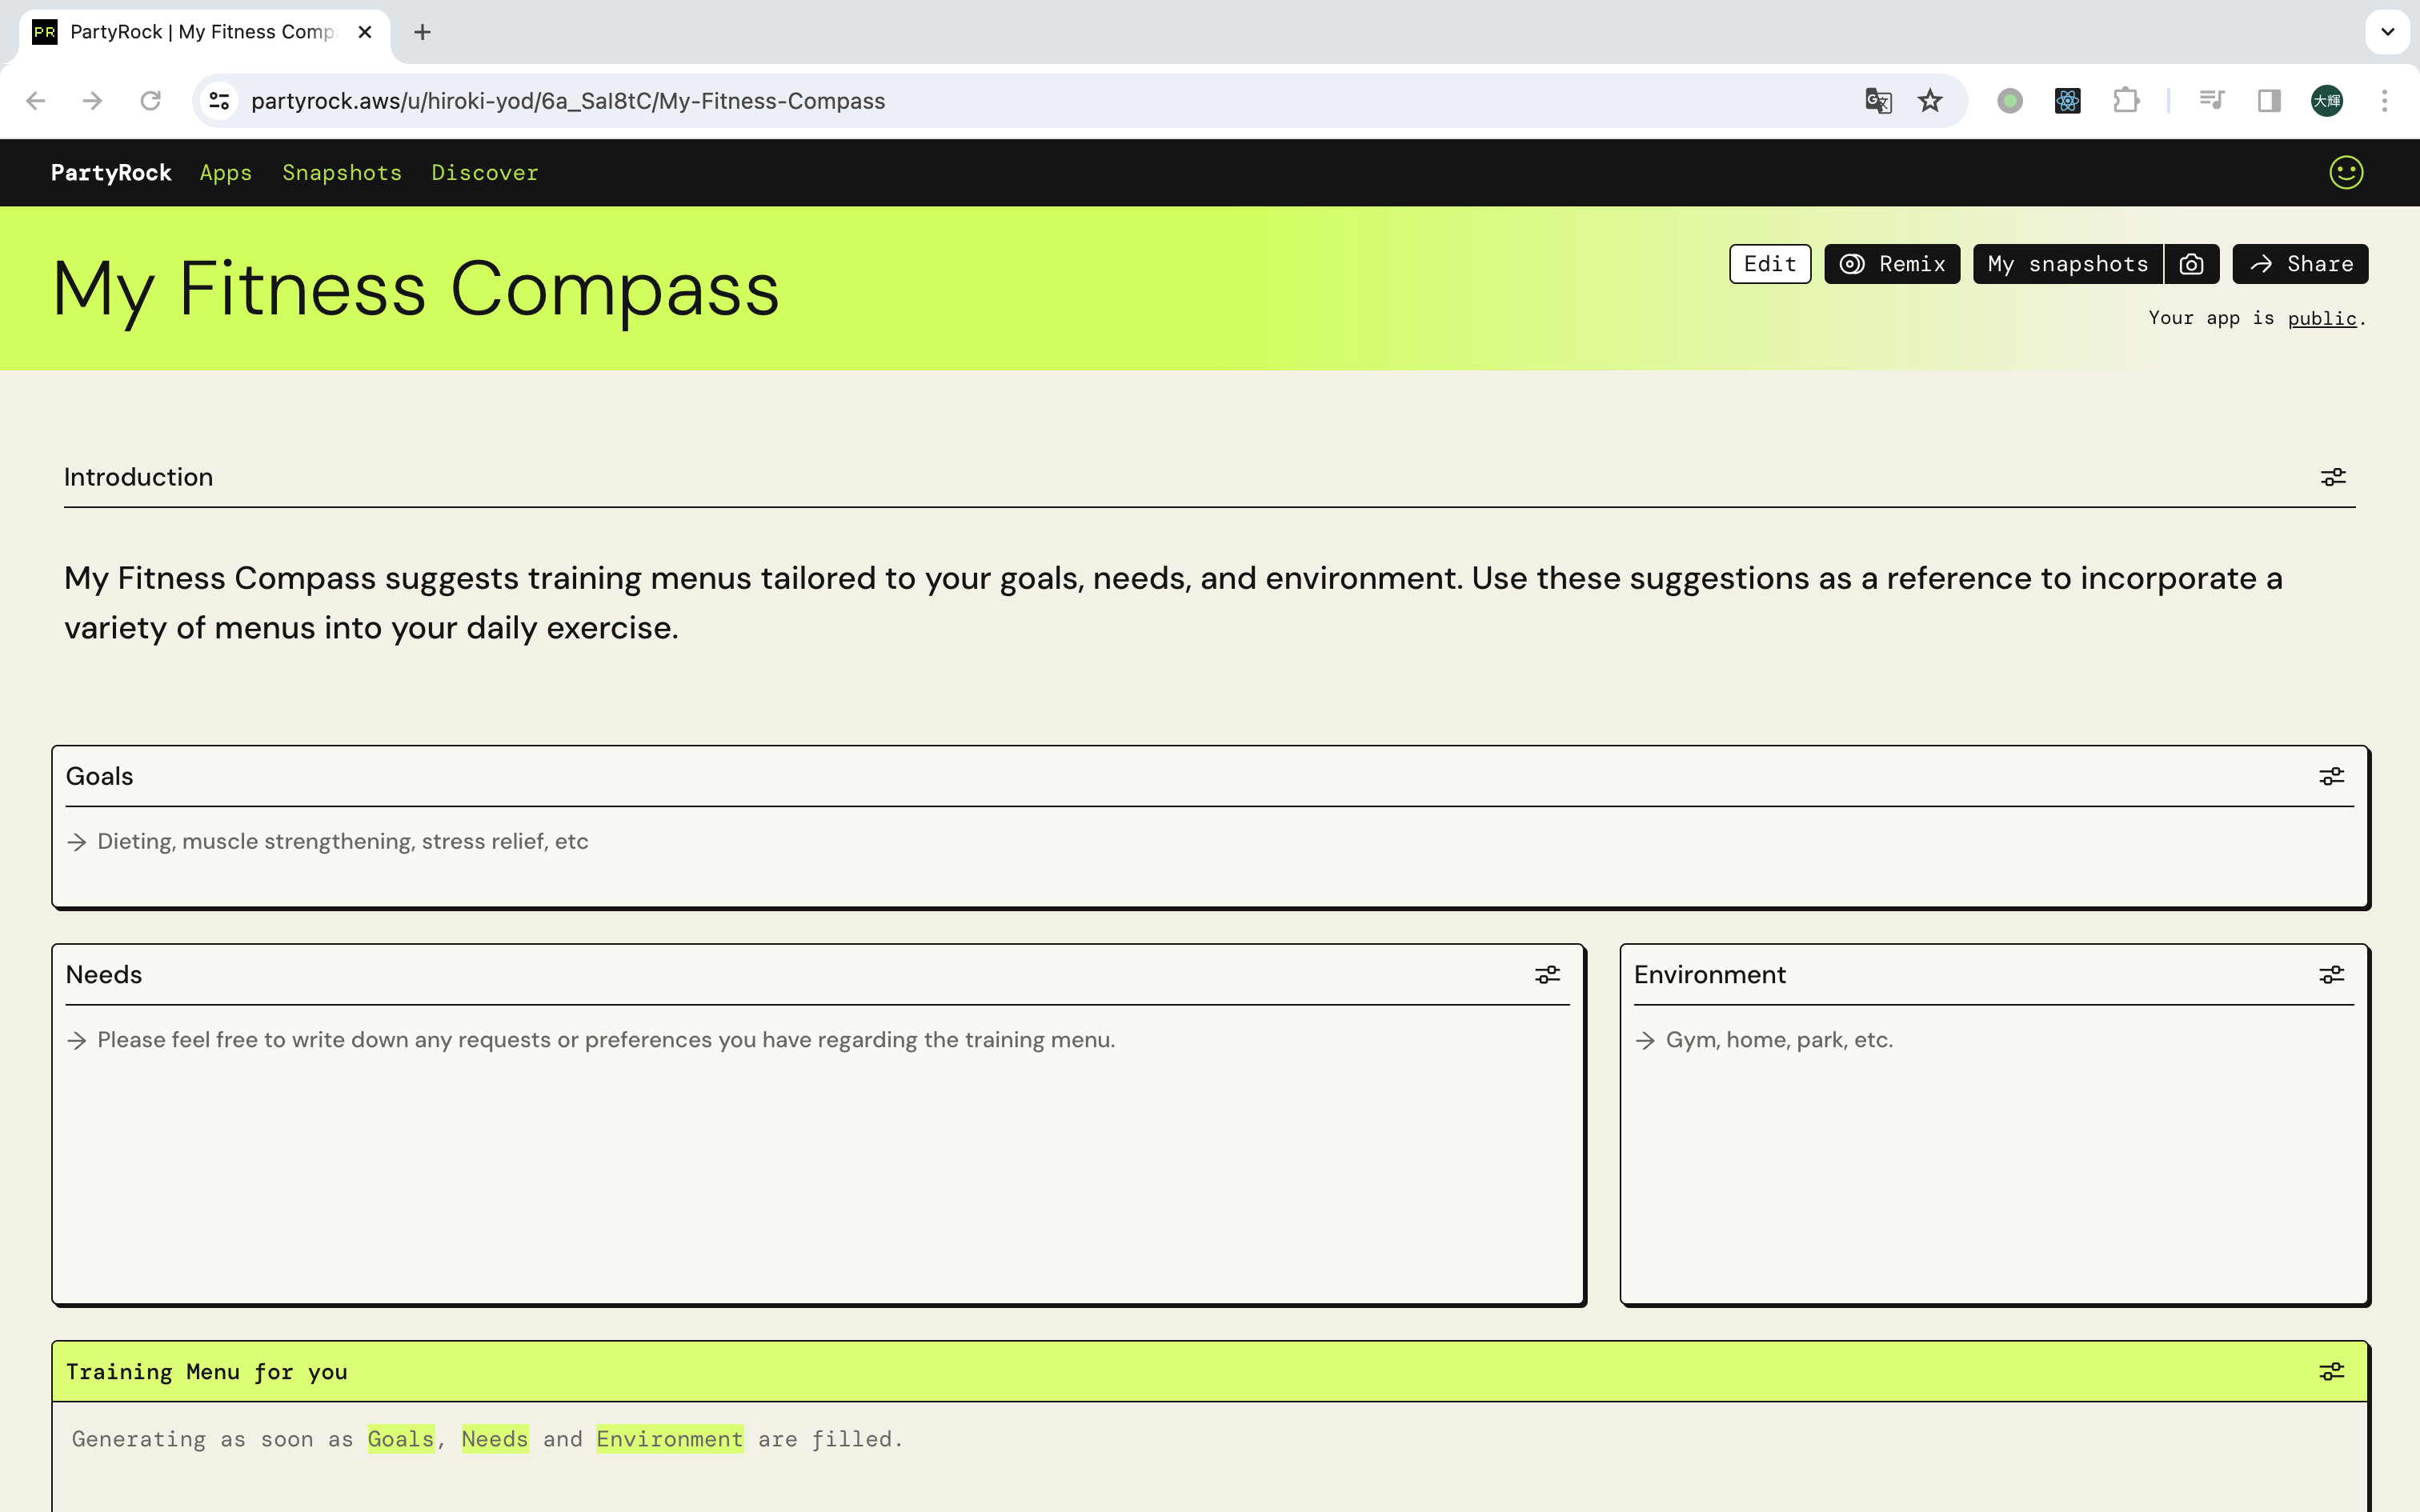Open settings icon for Needs widget
Image resolution: width=2420 pixels, height=1512 pixels.
1547,974
